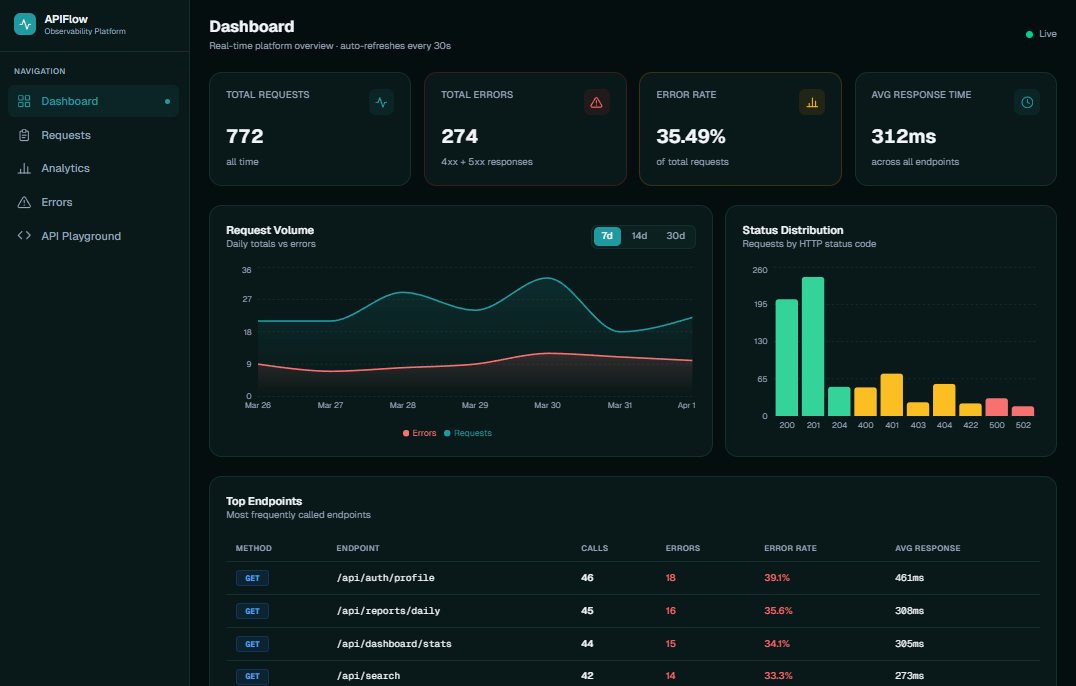This screenshot has height=686, width=1076.
Task: Click the GET badge for /api/auth/profile
Action: (x=253, y=578)
